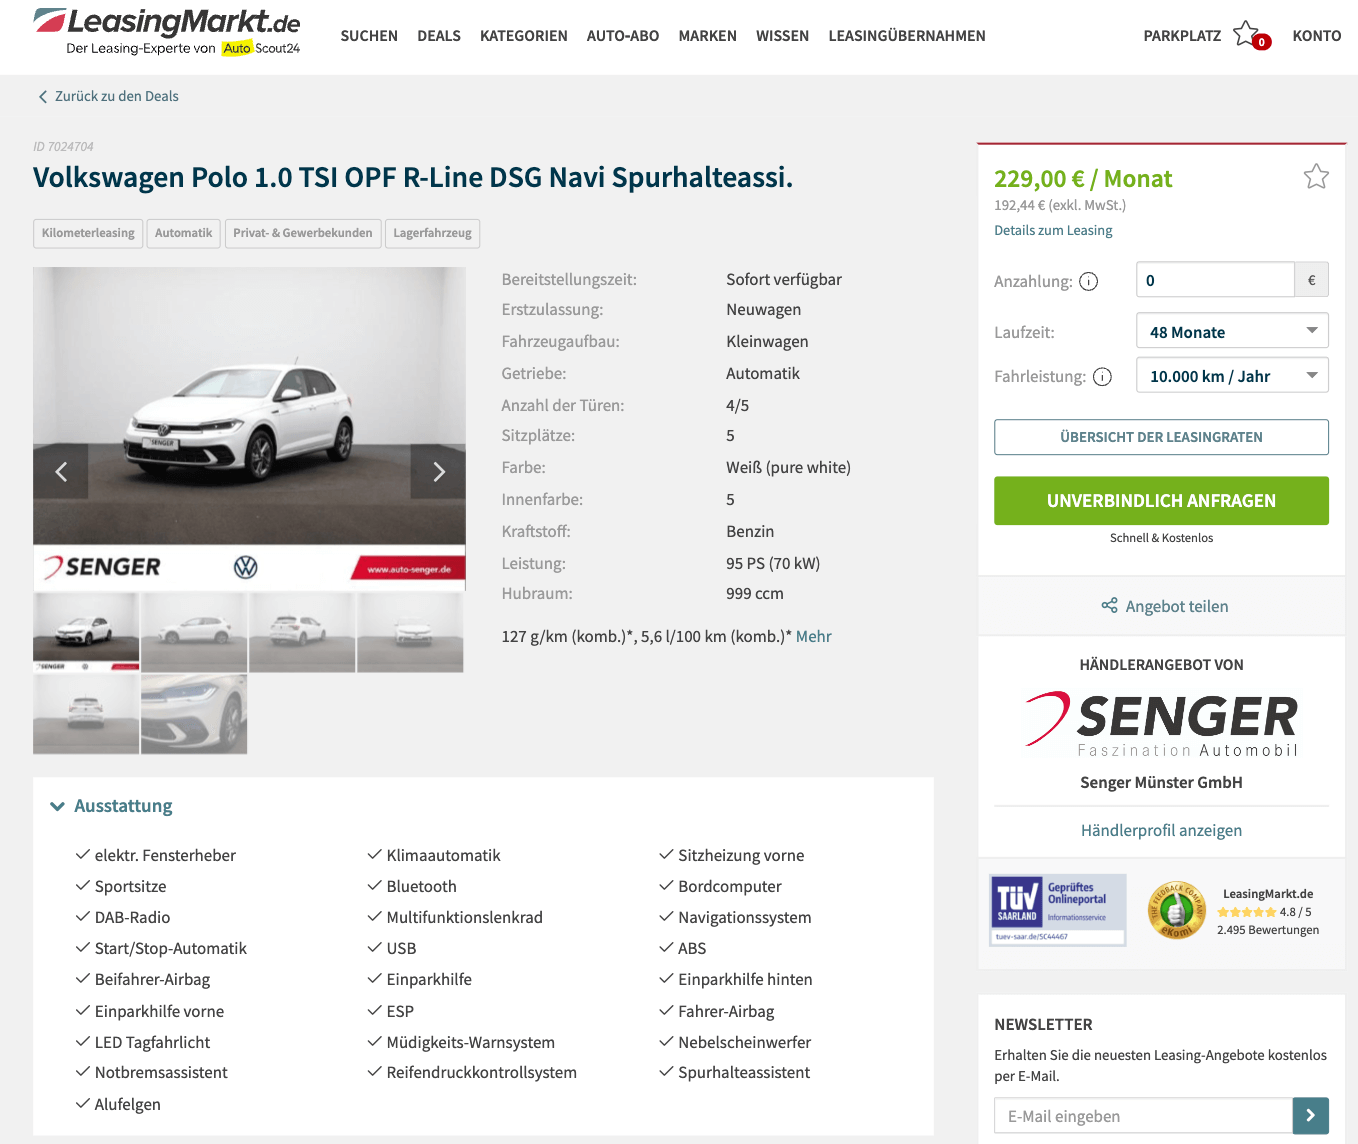
Task: Select sixth thumbnail headlight close-up
Action: coord(194,714)
